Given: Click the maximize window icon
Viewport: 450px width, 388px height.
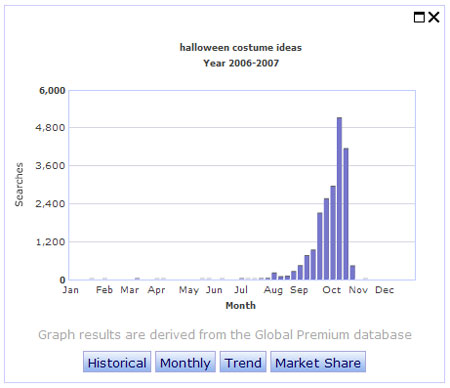Looking at the screenshot, I should click(419, 17).
